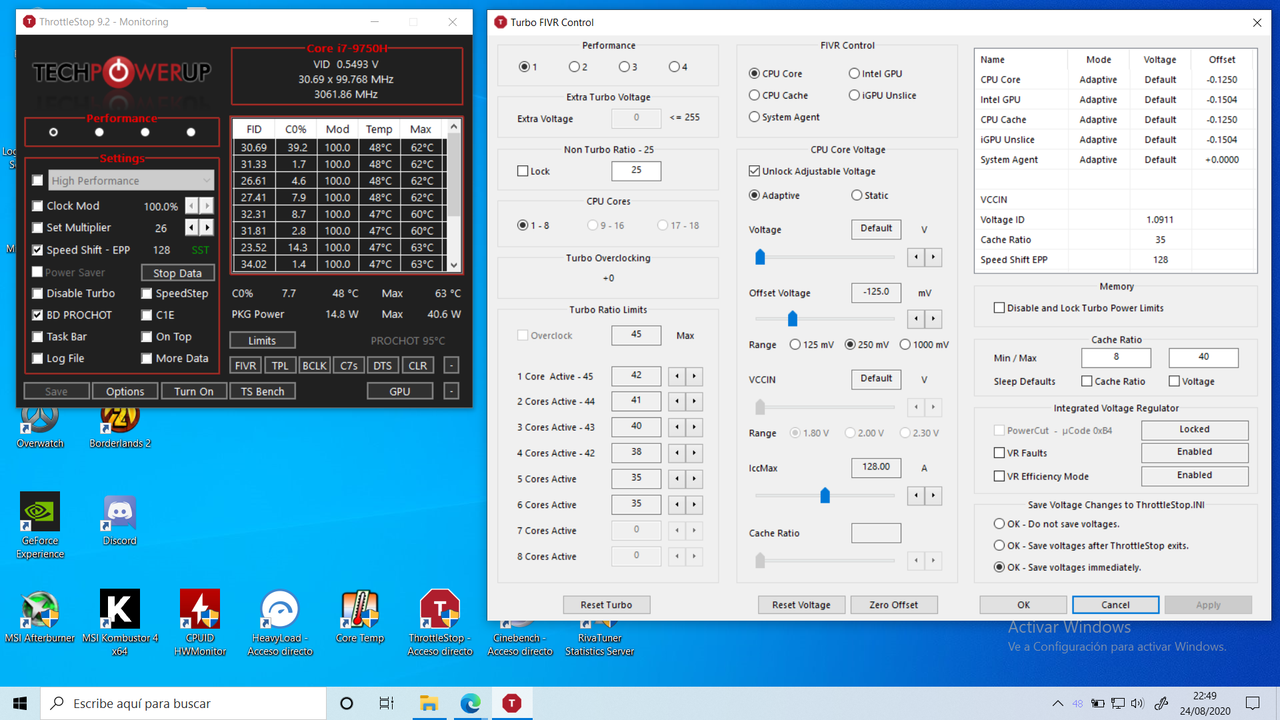The width and height of the screenshot is (1280, 720).
Task: Click Cancel in Turbo FIVR Control
Action: [x=1115, y=605]
